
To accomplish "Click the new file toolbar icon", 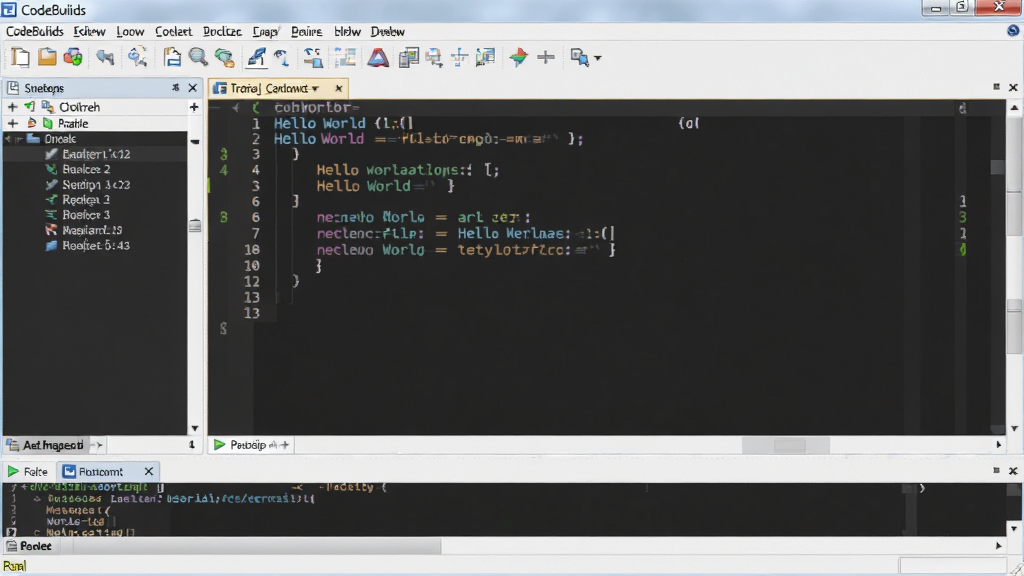I will [x=20, y=57].
